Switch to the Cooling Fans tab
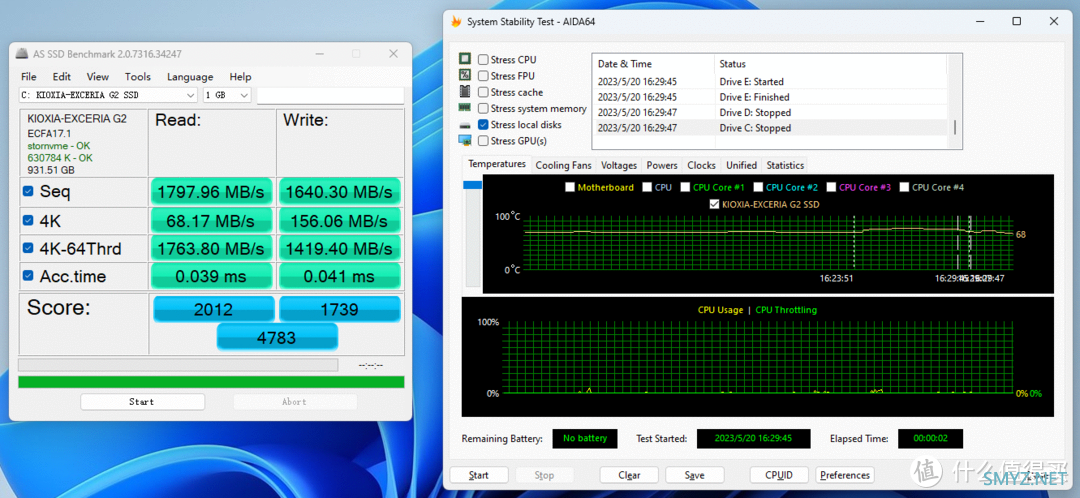This screenshot has width=1080, height=498. click(563, 165)
